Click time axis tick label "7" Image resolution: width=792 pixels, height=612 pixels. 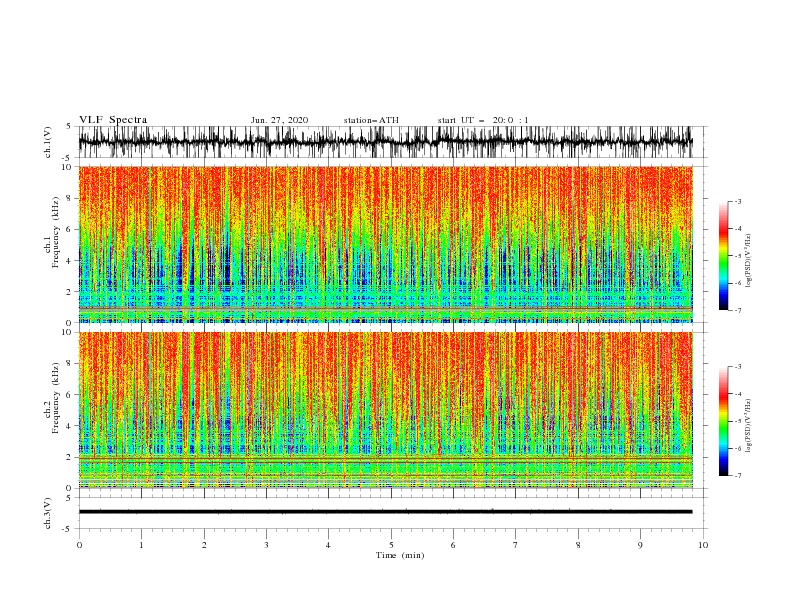(x=516, y=545)
